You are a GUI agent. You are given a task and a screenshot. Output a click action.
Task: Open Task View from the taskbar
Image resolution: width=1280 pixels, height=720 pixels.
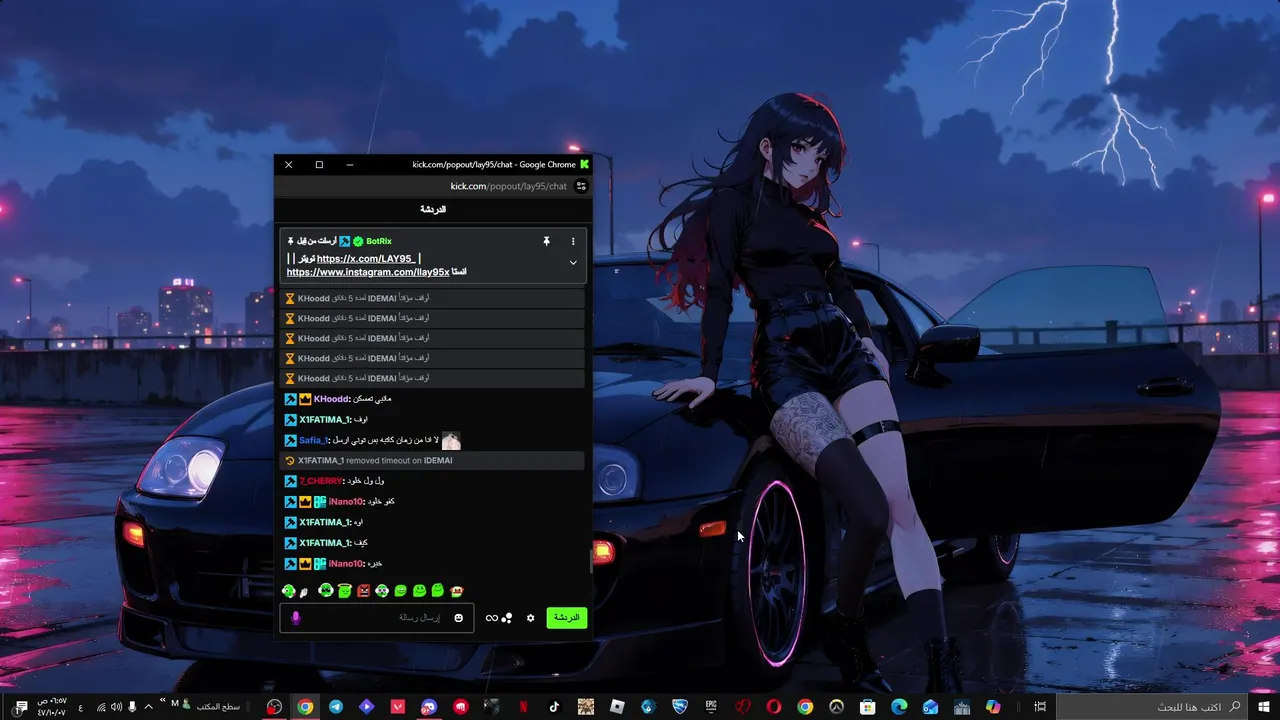1040,707
